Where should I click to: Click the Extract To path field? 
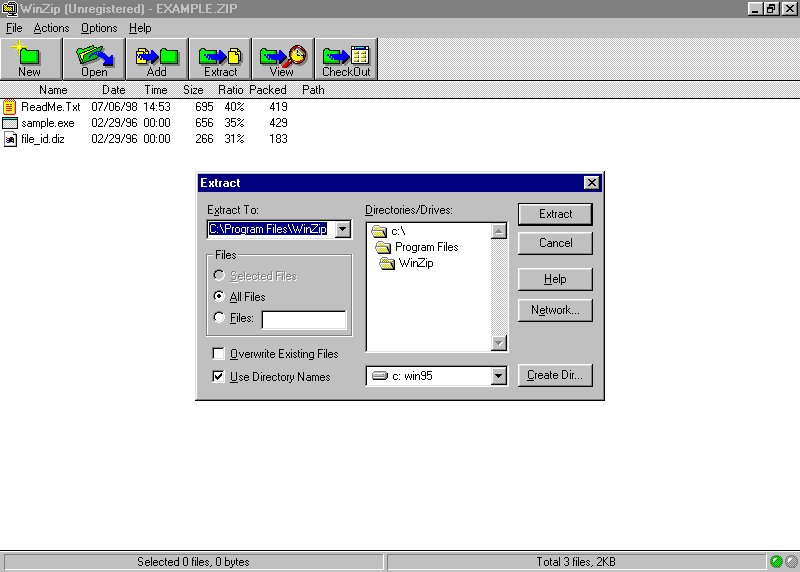(271, 229)
